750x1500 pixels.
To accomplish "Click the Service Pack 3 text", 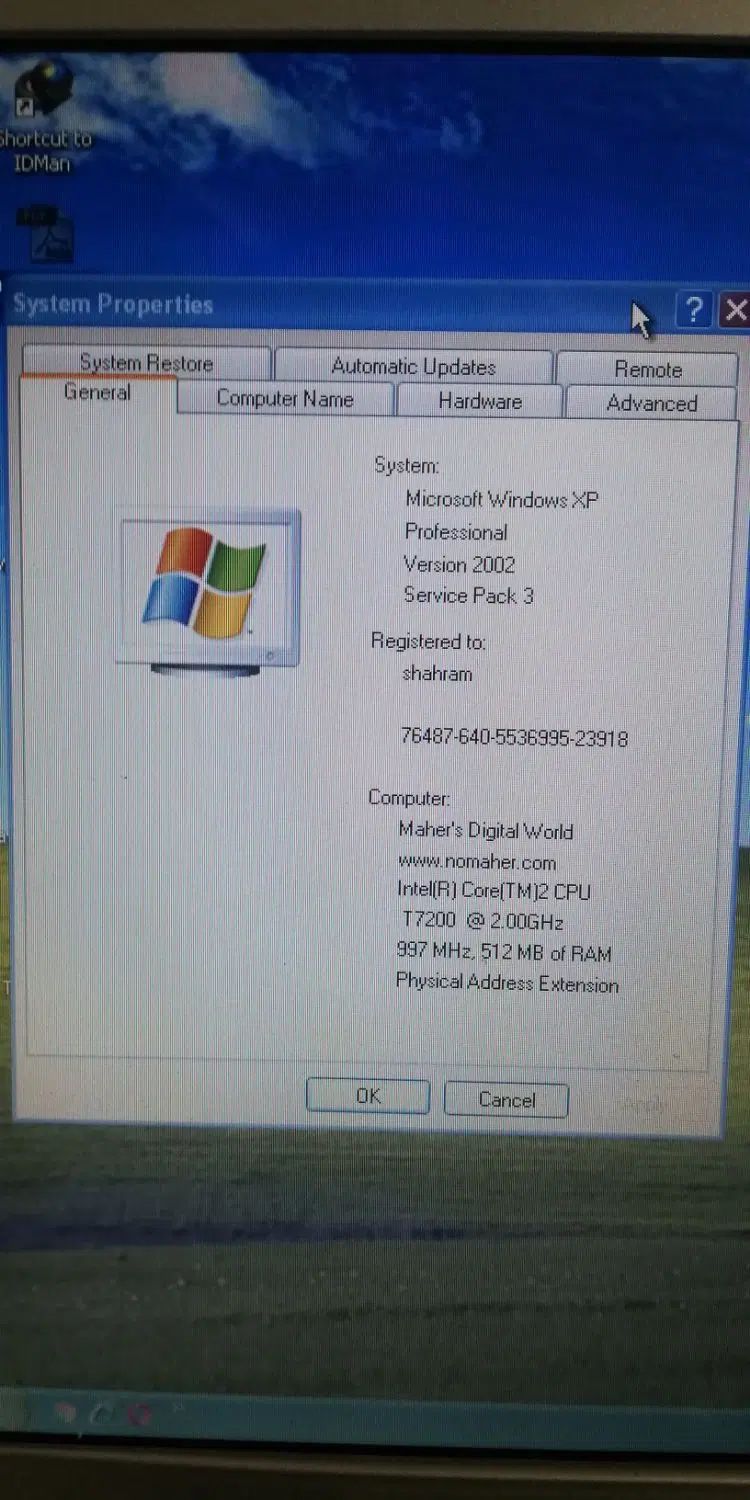I will [468, 595].
